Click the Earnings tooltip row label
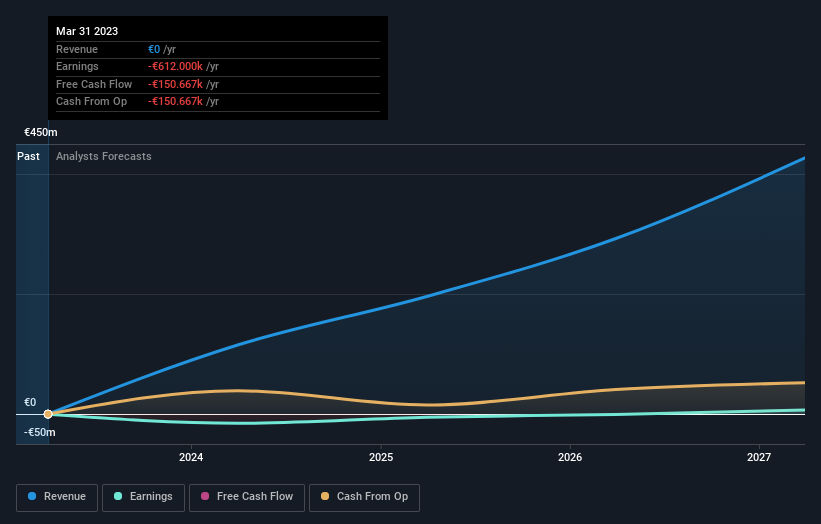821x524 pixels. point(77,66)
